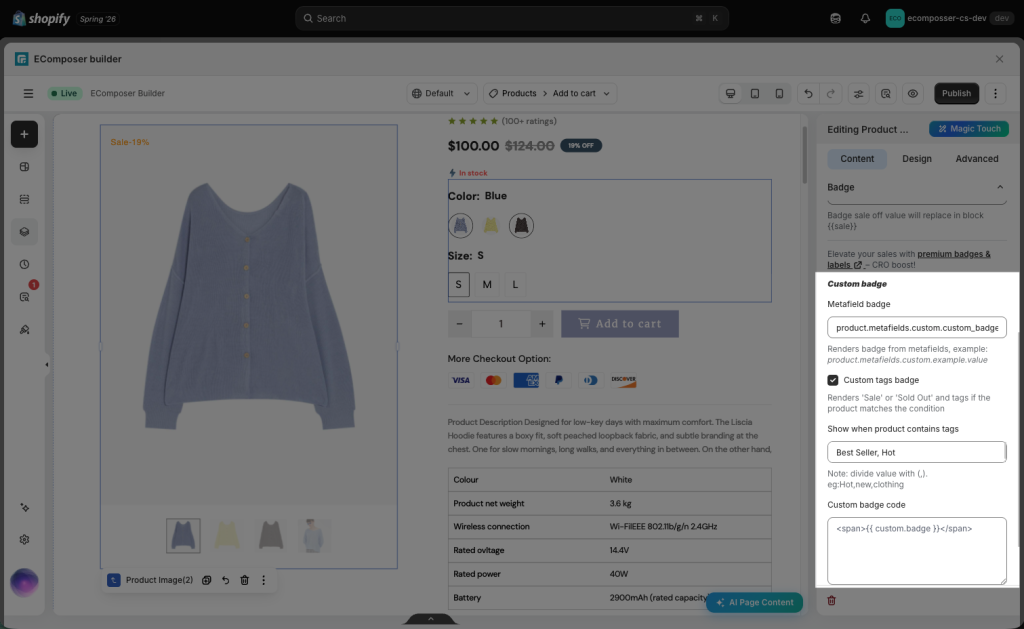Switch to desktop device preview
The image size is (1024, 629).
[x=730, y=93]
